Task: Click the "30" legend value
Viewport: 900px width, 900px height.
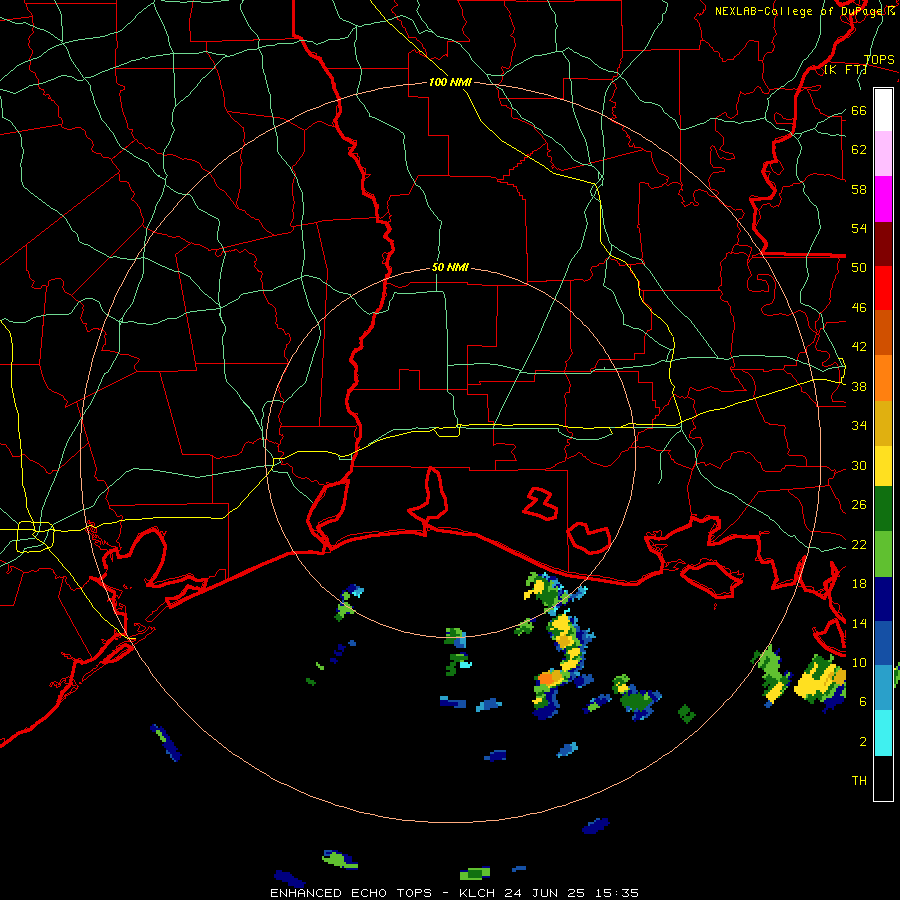Action: pyautogui.click(x=859, y=465)
